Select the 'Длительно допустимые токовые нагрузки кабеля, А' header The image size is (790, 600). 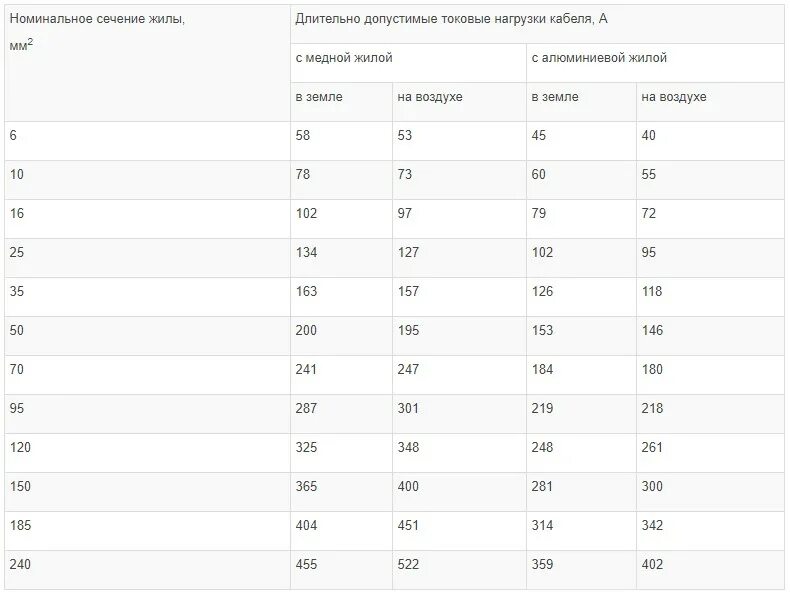(537, 24)
